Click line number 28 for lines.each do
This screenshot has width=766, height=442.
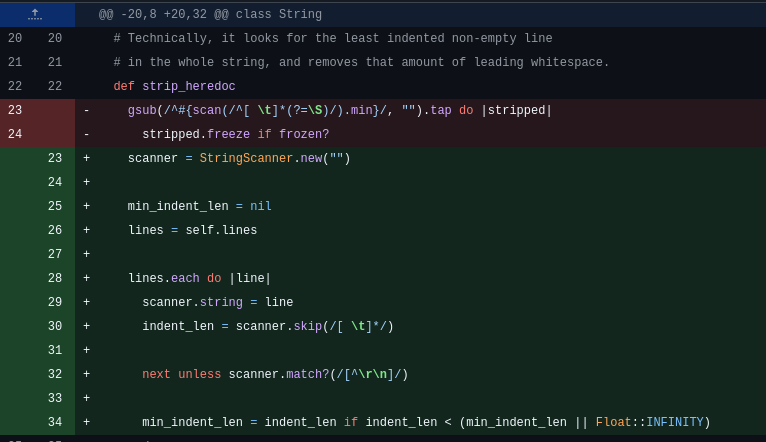coord(55,278)
